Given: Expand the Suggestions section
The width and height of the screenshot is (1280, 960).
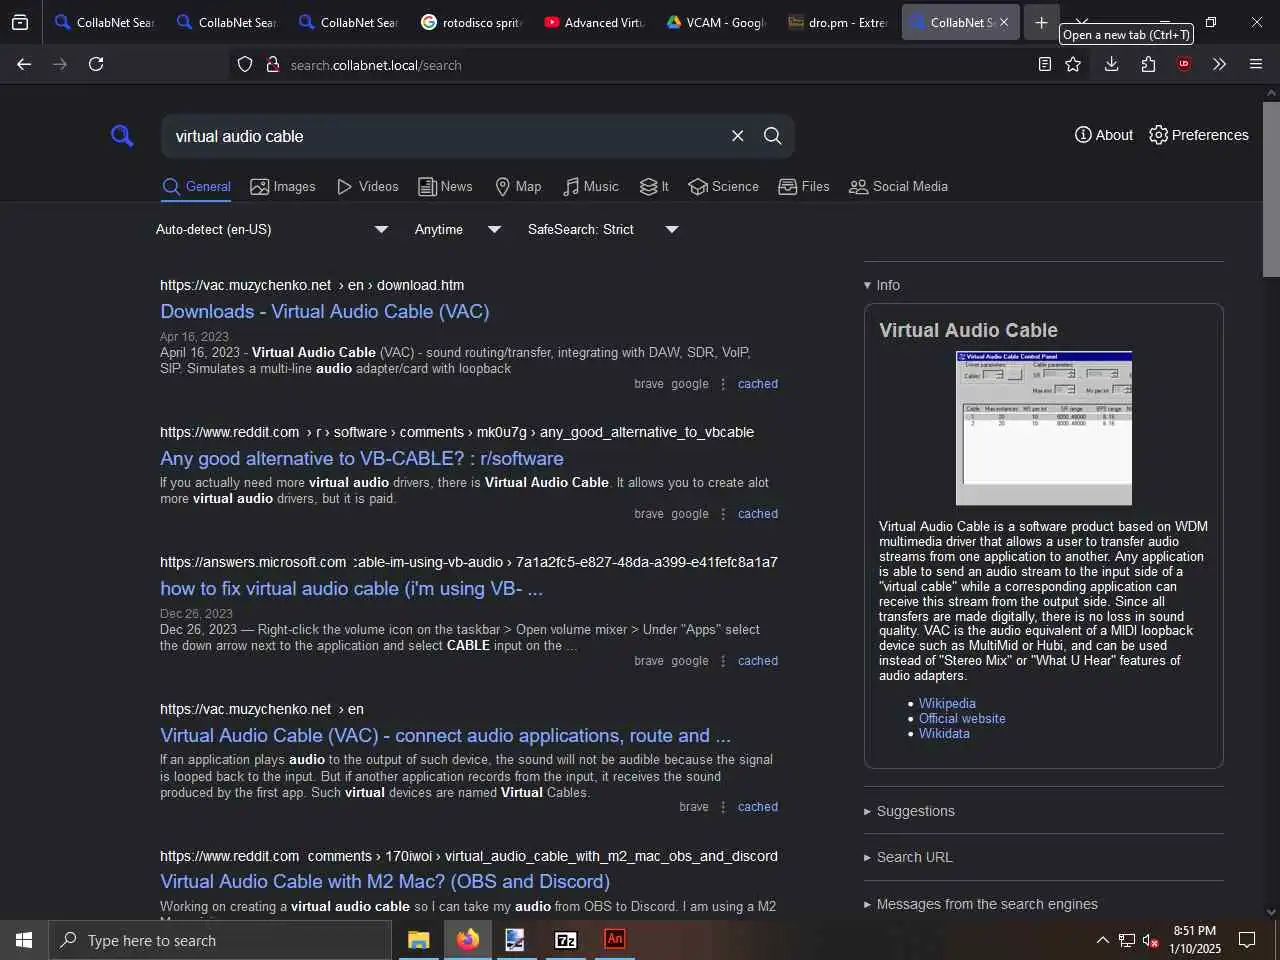Looking at the screenshot, I should tap(909, 811).
